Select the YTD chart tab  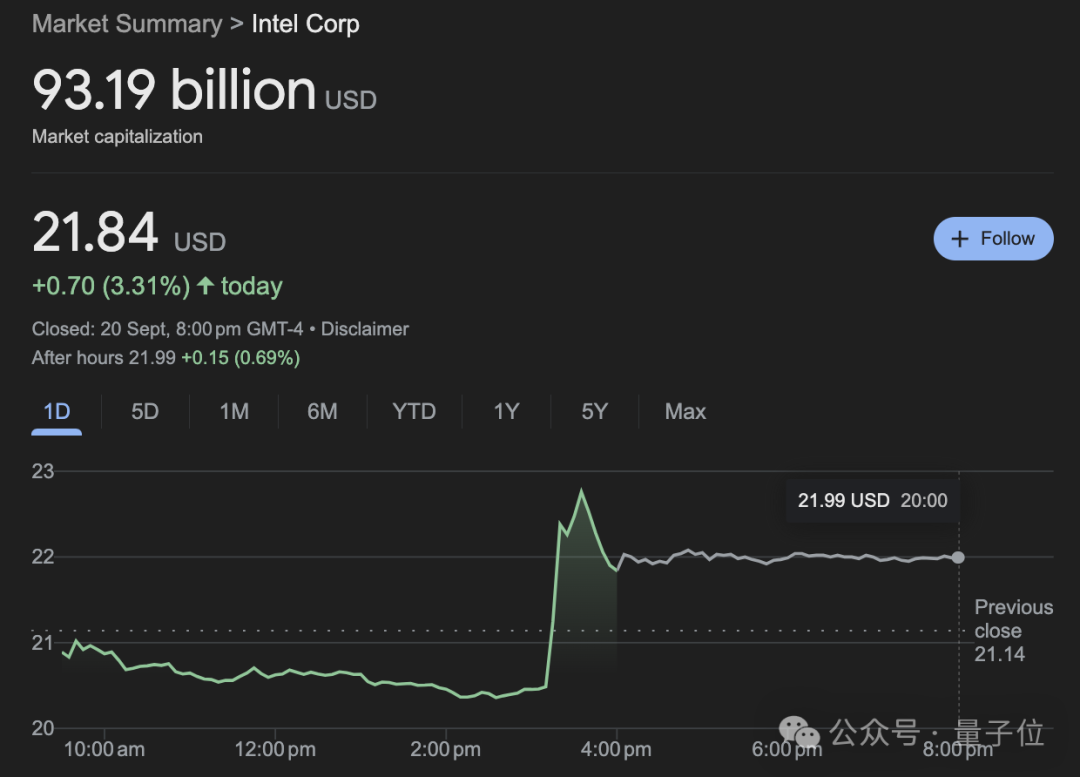pyautogui.click(x=414, y=411)
